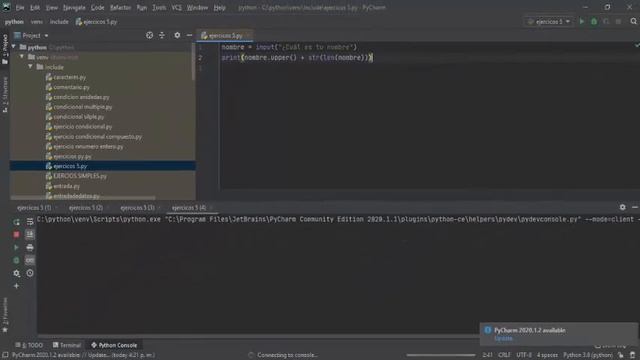The image size is (640, 360).
Task: Run ejercicos 5 with the green play icon
Action: point(582,22)
